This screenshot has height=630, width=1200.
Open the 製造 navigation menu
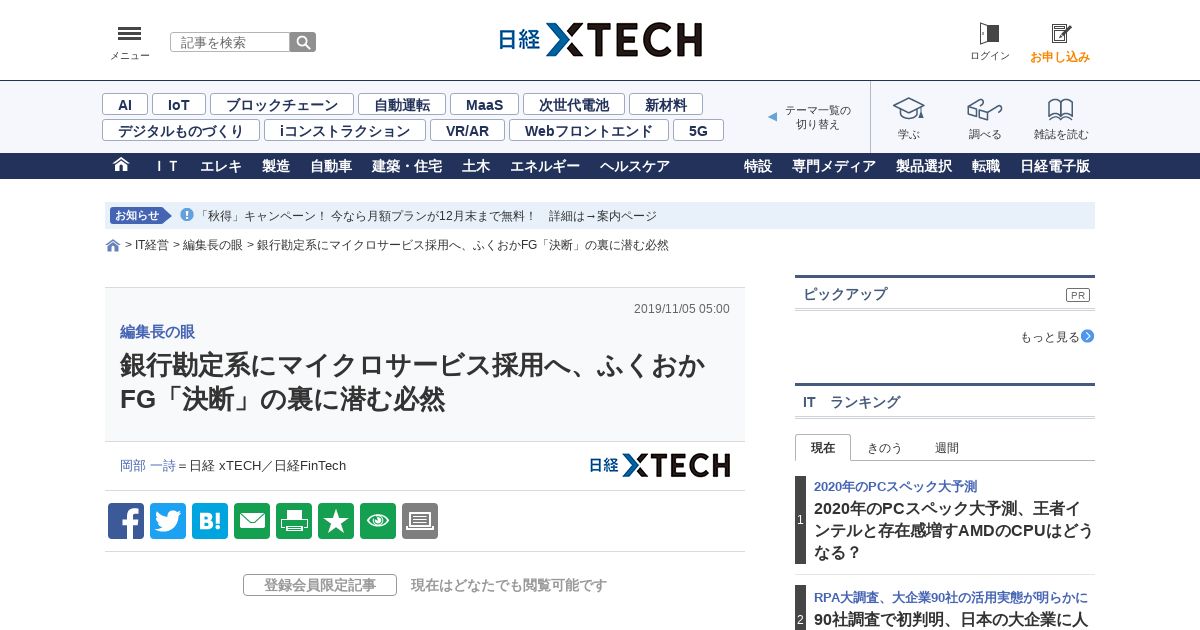276,166
